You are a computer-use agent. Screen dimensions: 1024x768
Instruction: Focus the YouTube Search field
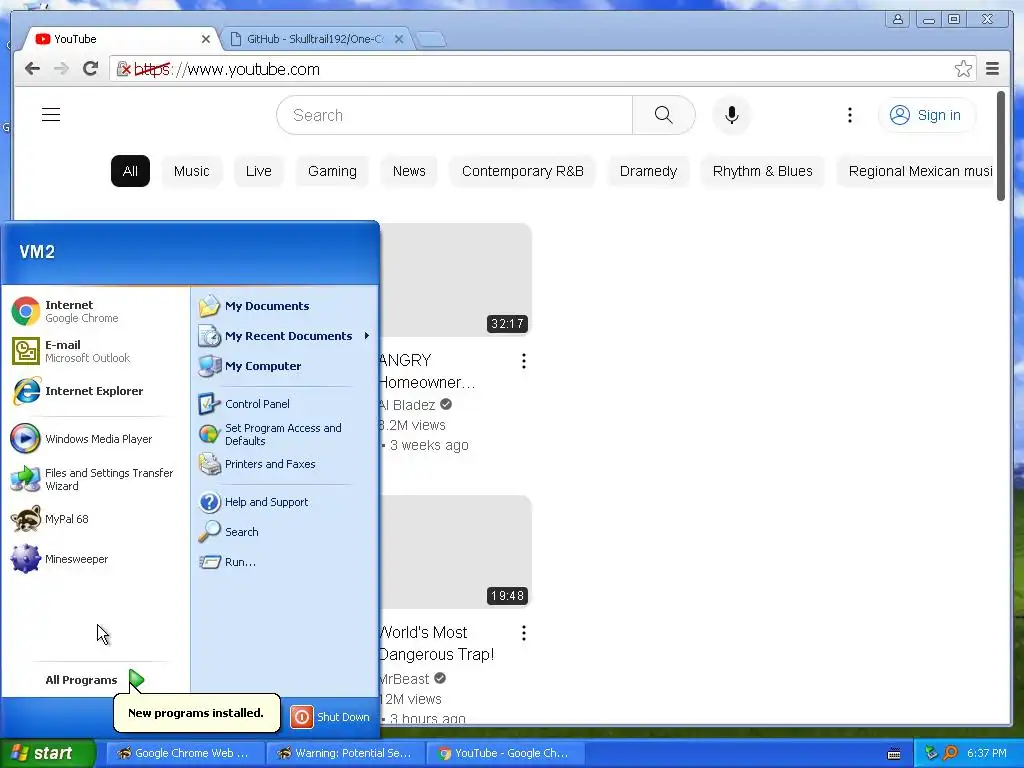pyautogui.click(x=455, y=115)
